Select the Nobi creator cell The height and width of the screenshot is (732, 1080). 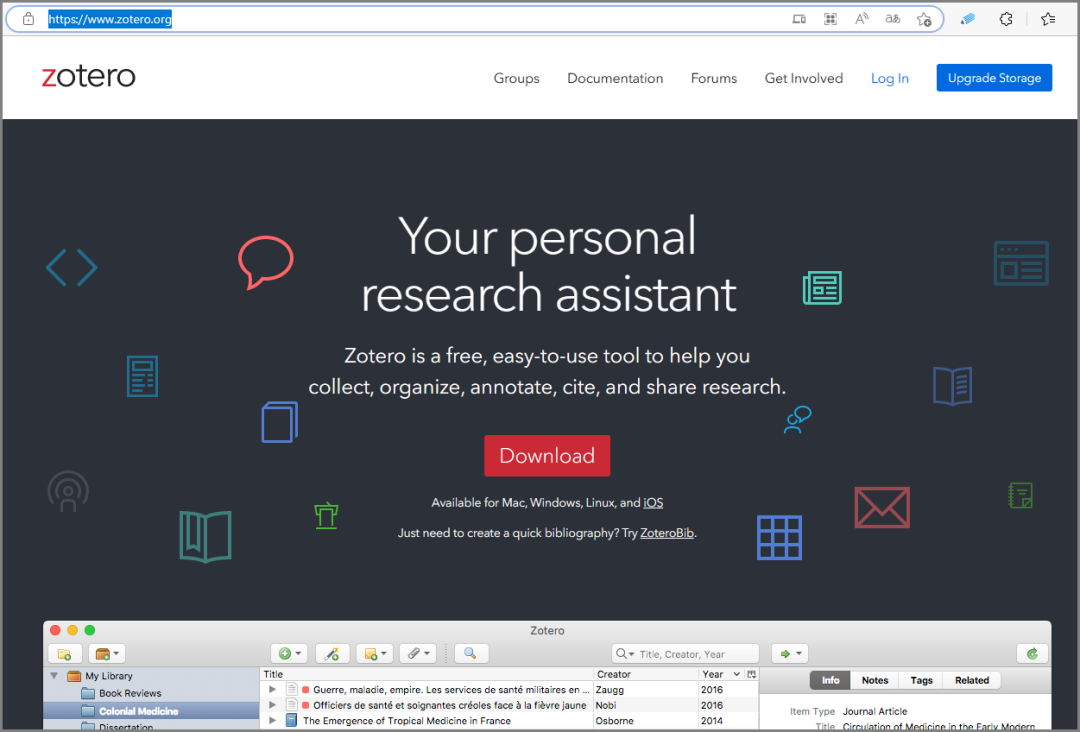pos(605,705)
